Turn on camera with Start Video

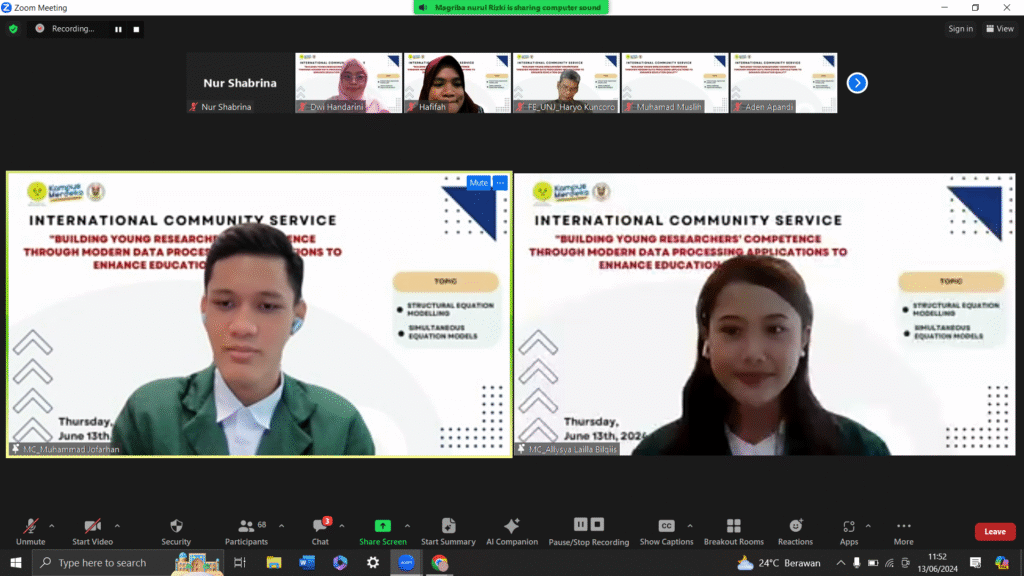tap(92, 531)
